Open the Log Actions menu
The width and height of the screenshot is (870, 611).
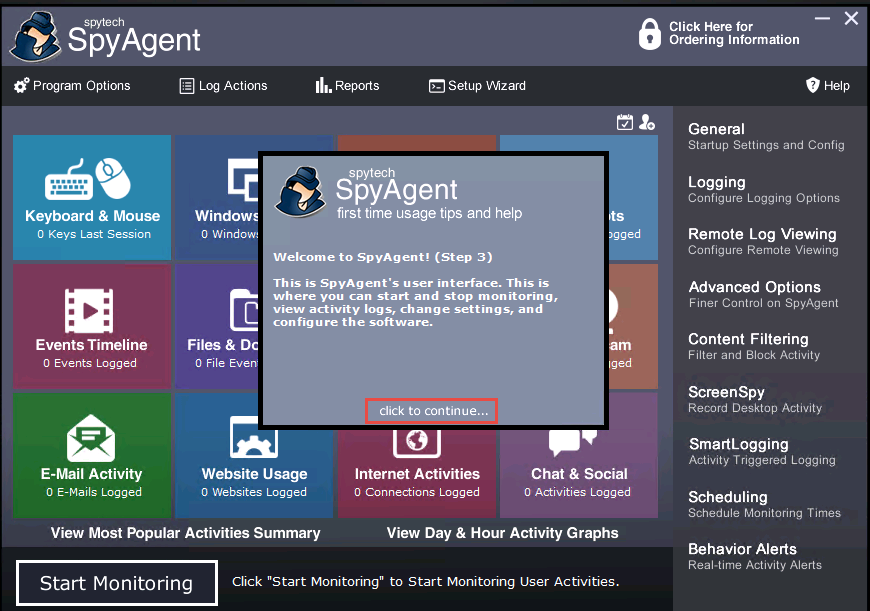tap(224, 85)
